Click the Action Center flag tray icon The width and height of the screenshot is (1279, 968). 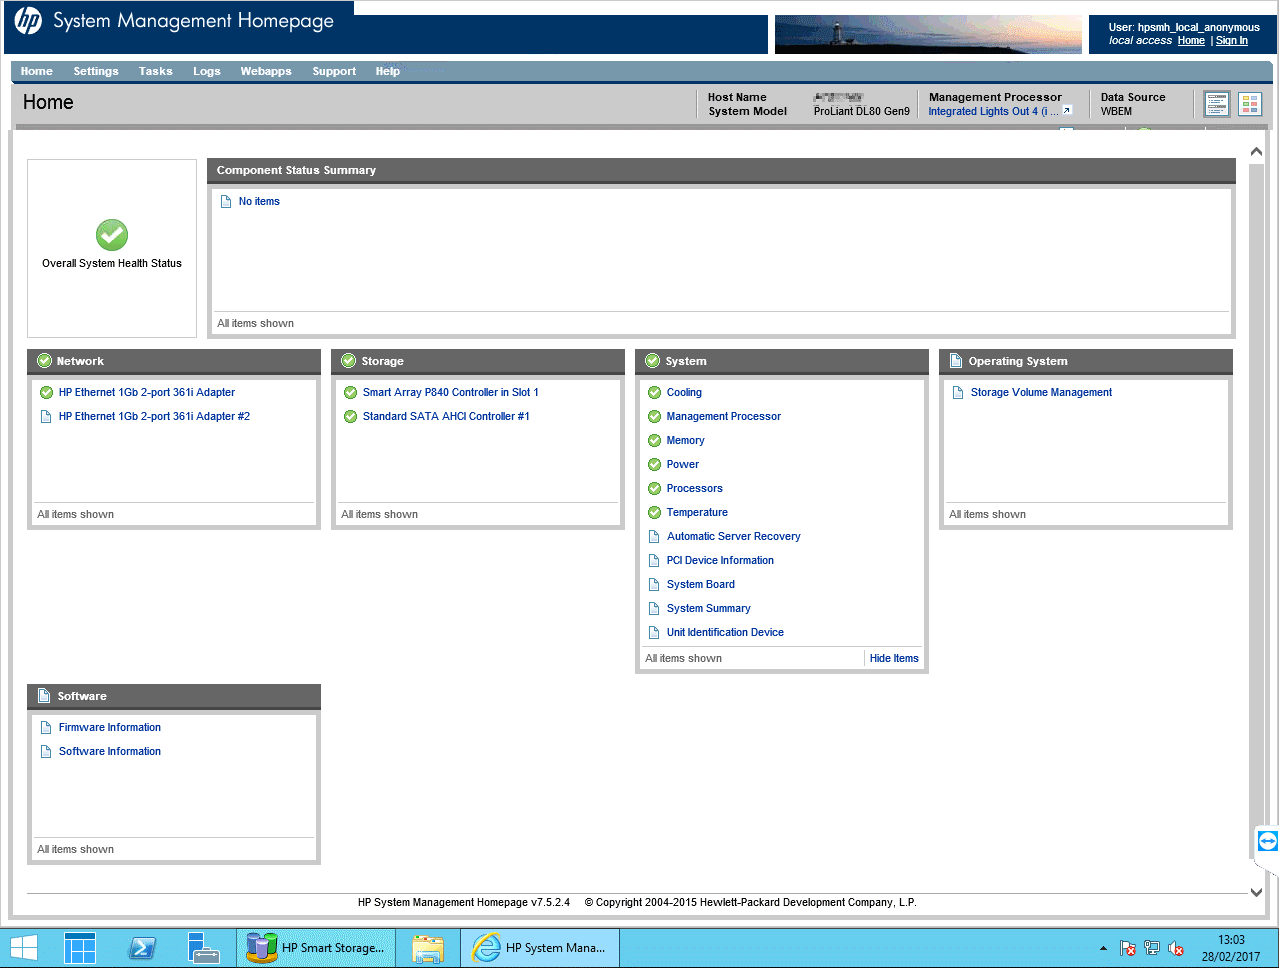(1128, 948)
